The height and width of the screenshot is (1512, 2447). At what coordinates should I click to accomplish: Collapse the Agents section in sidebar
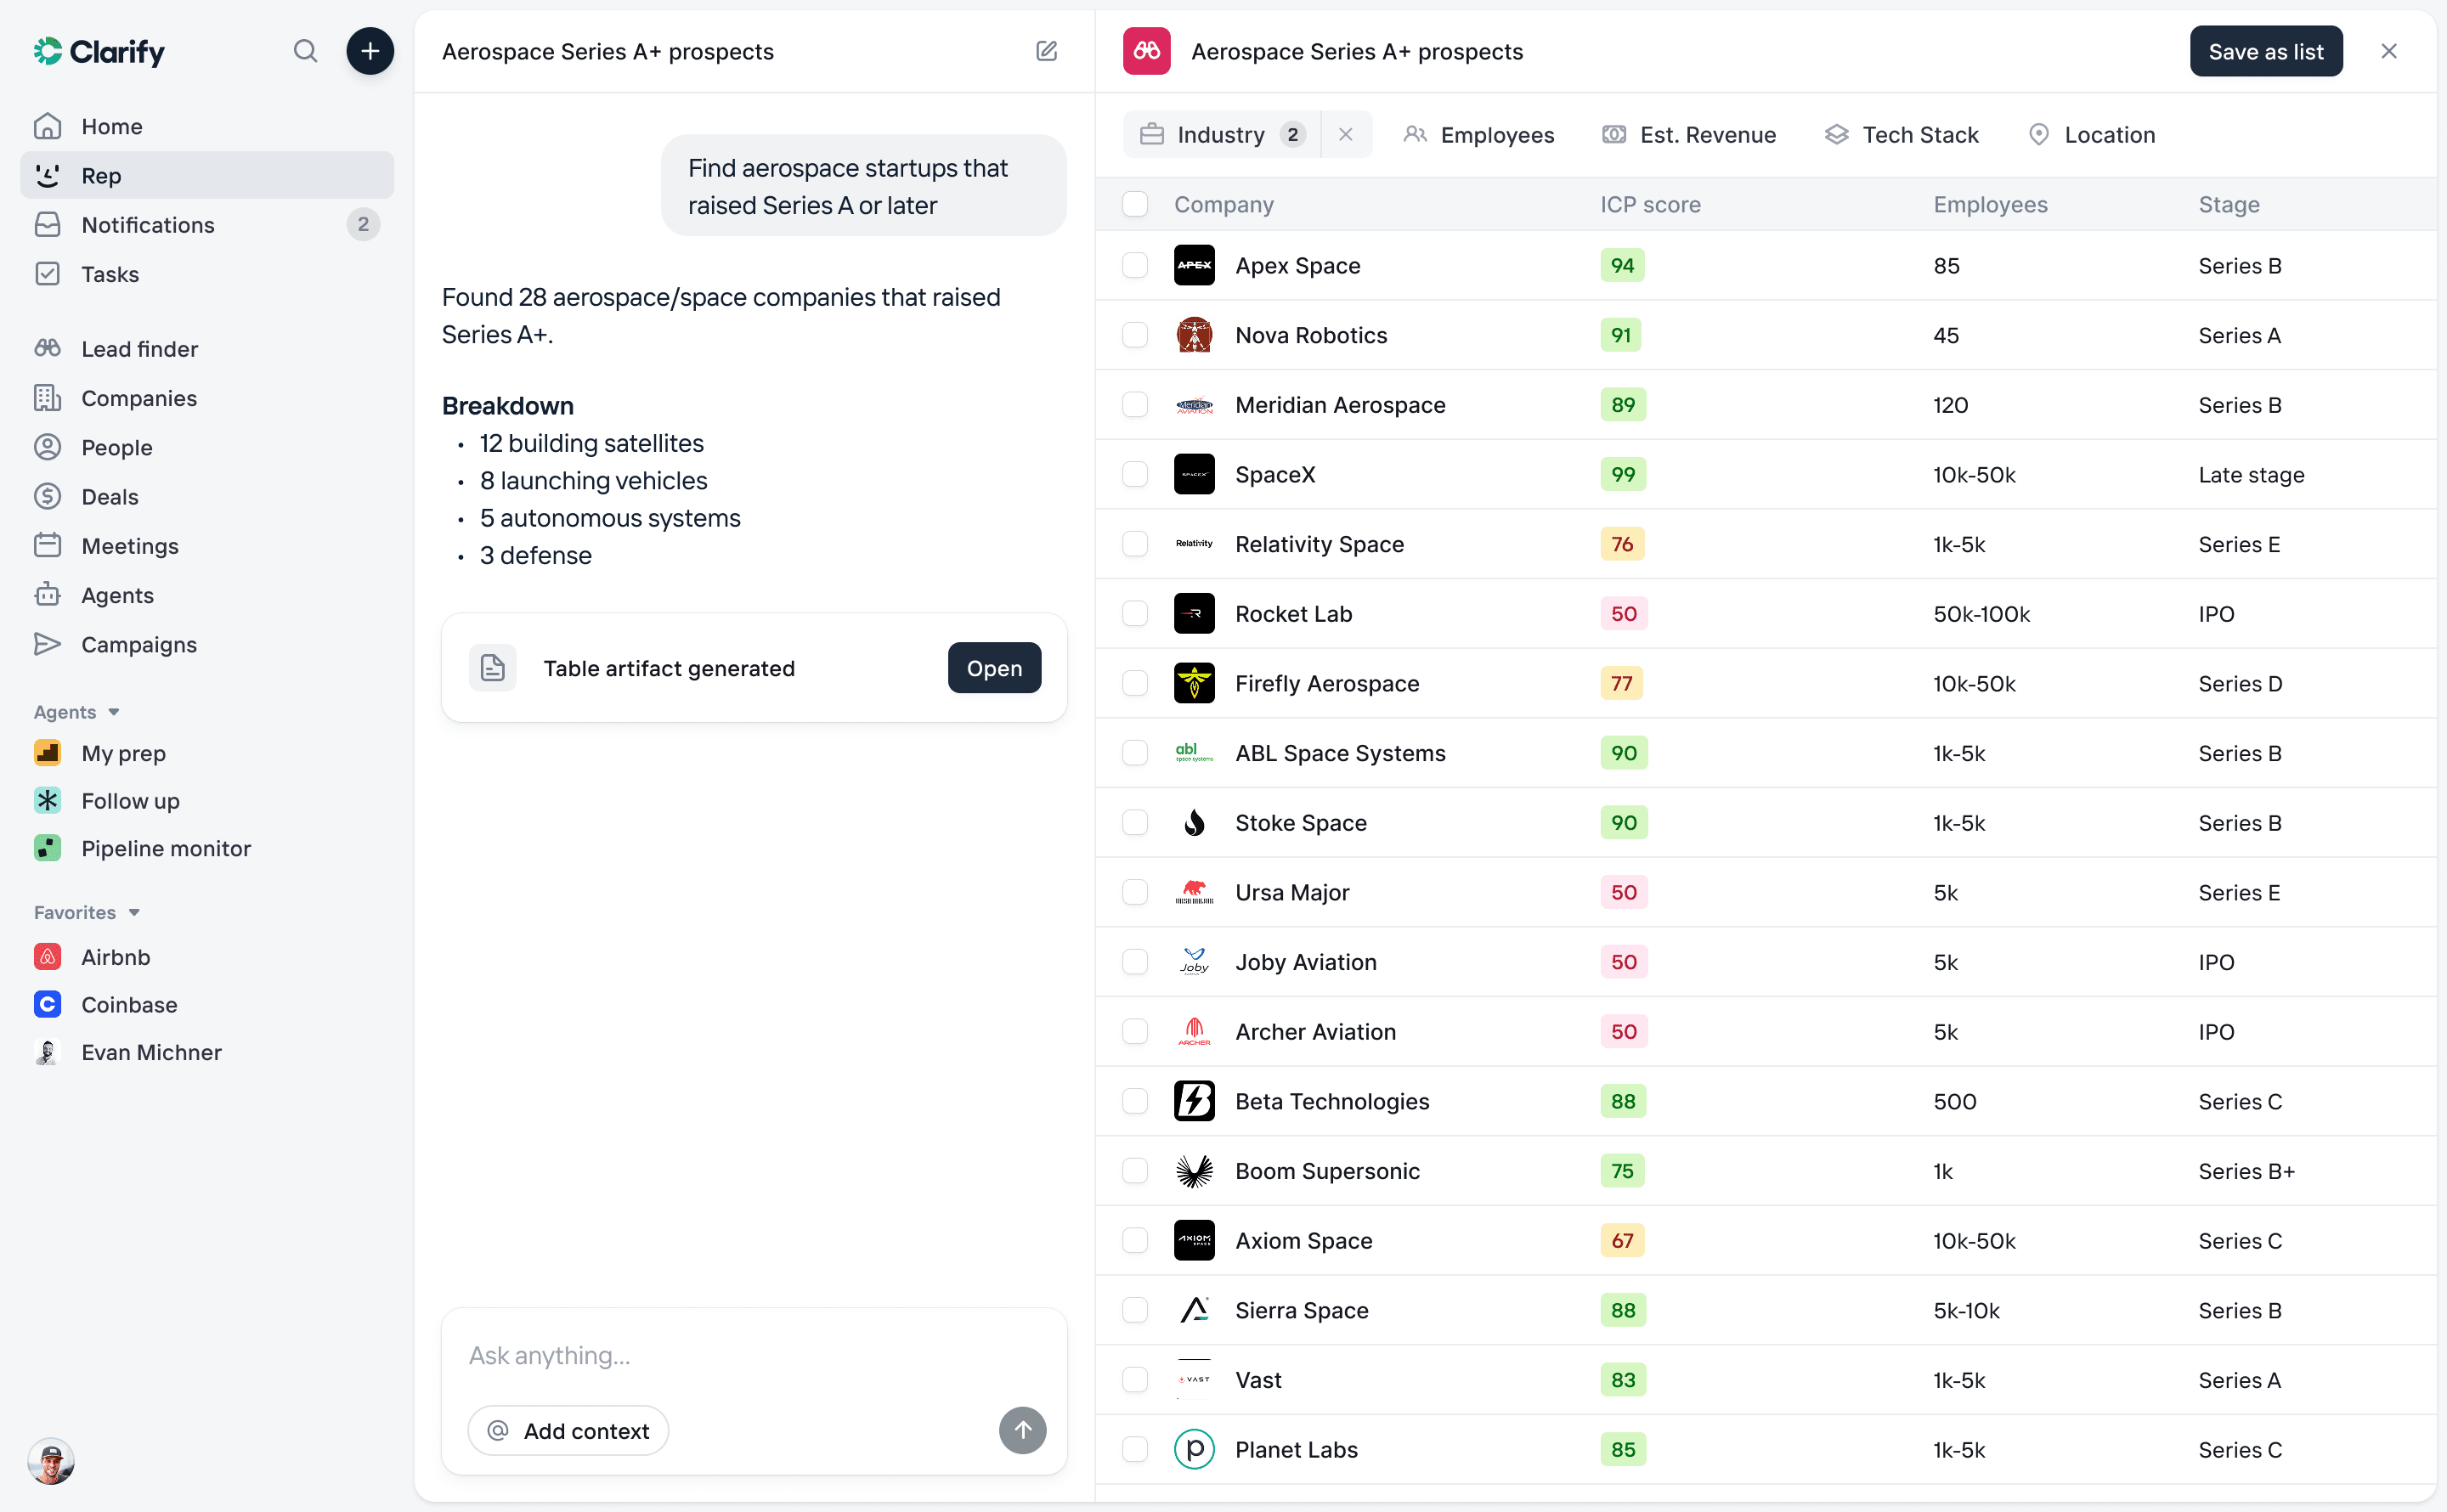coord(77,711)
